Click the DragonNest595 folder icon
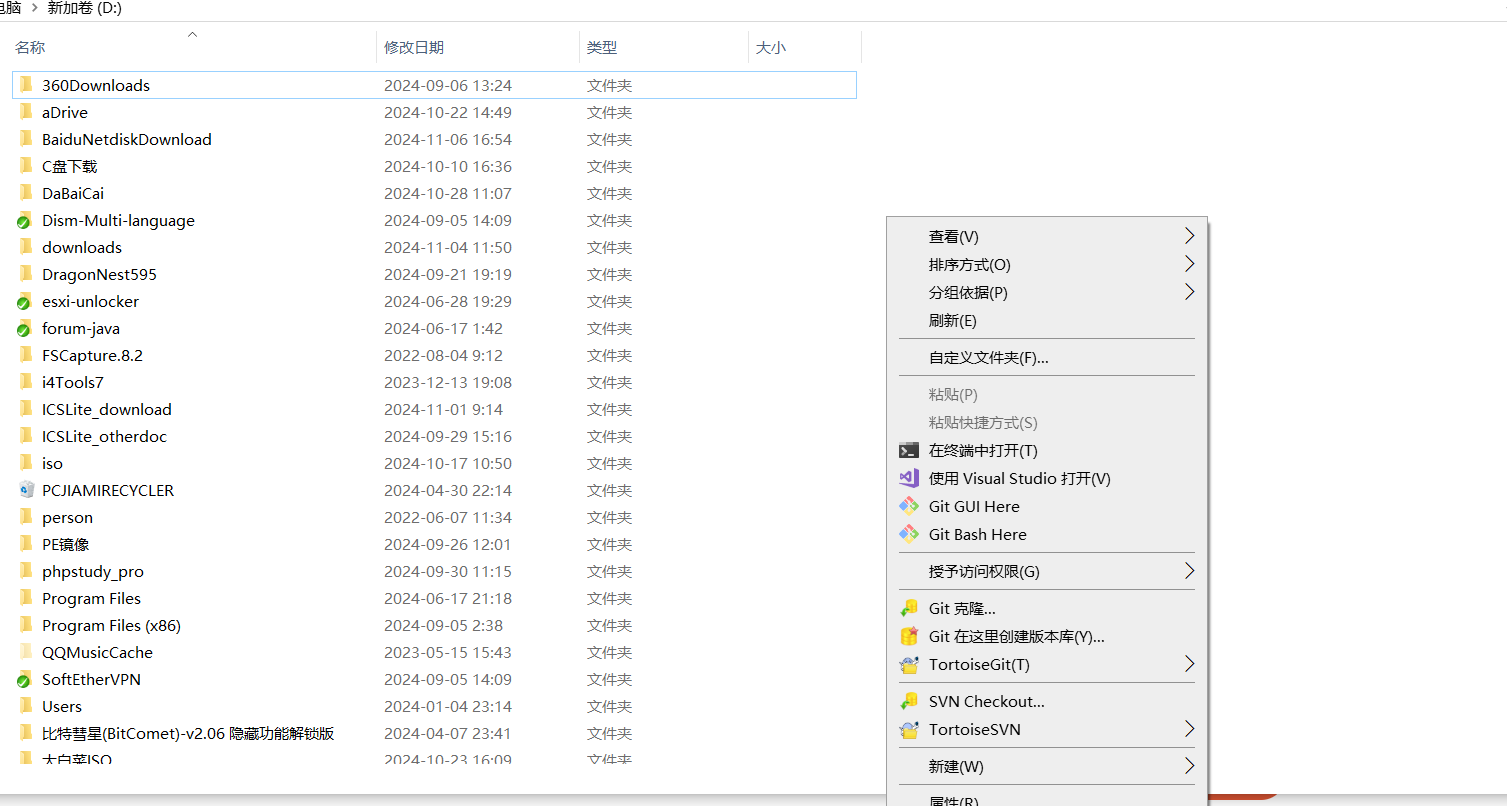Viewport: 1507px width, 806px height. [26, 274]
